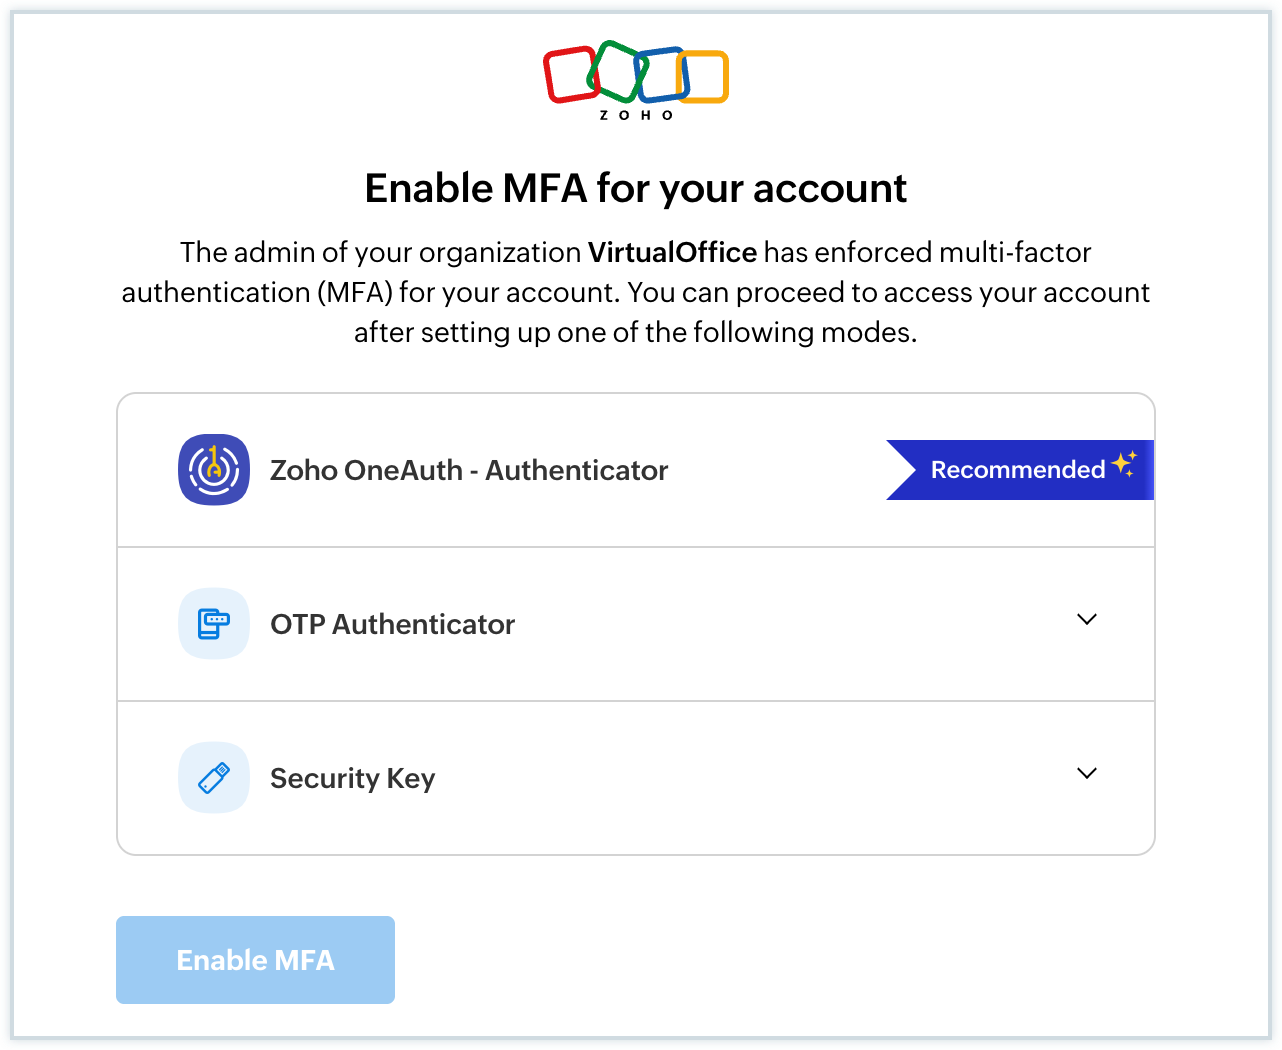1282x1050 pixels.
Task: Click the OTP Authenticator text label
Action: click(392, 624)
